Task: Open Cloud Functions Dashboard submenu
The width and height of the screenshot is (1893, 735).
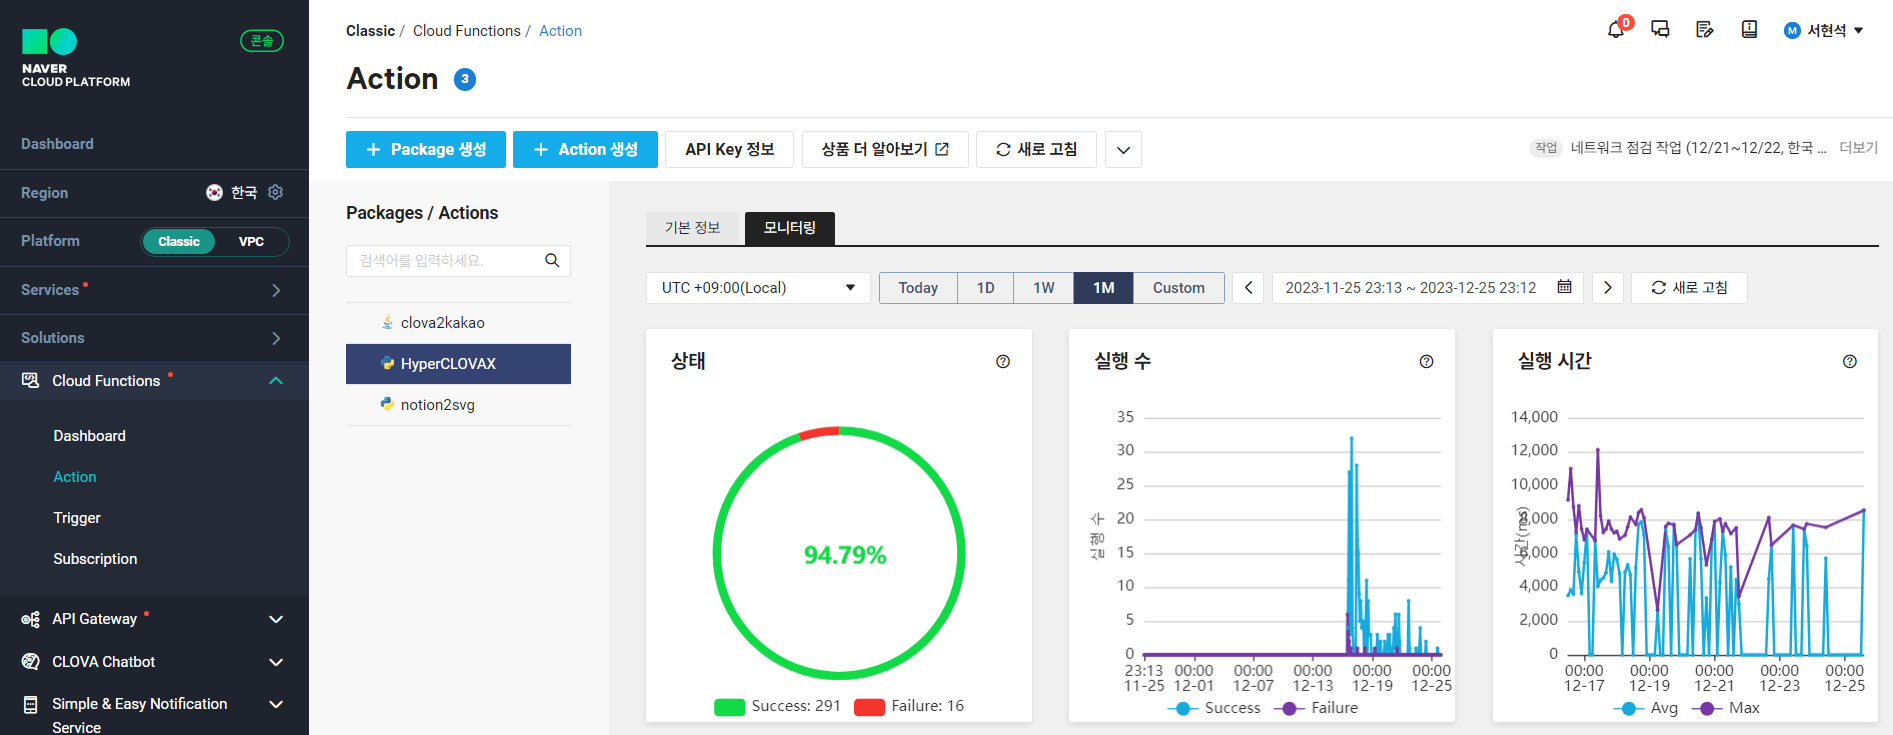Action: pyautogui.click(x=89, y=436)
